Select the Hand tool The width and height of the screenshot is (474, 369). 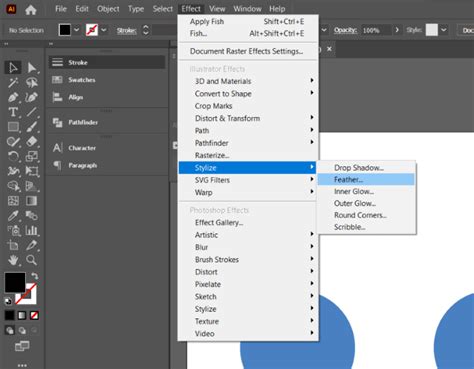coord(13,260)
